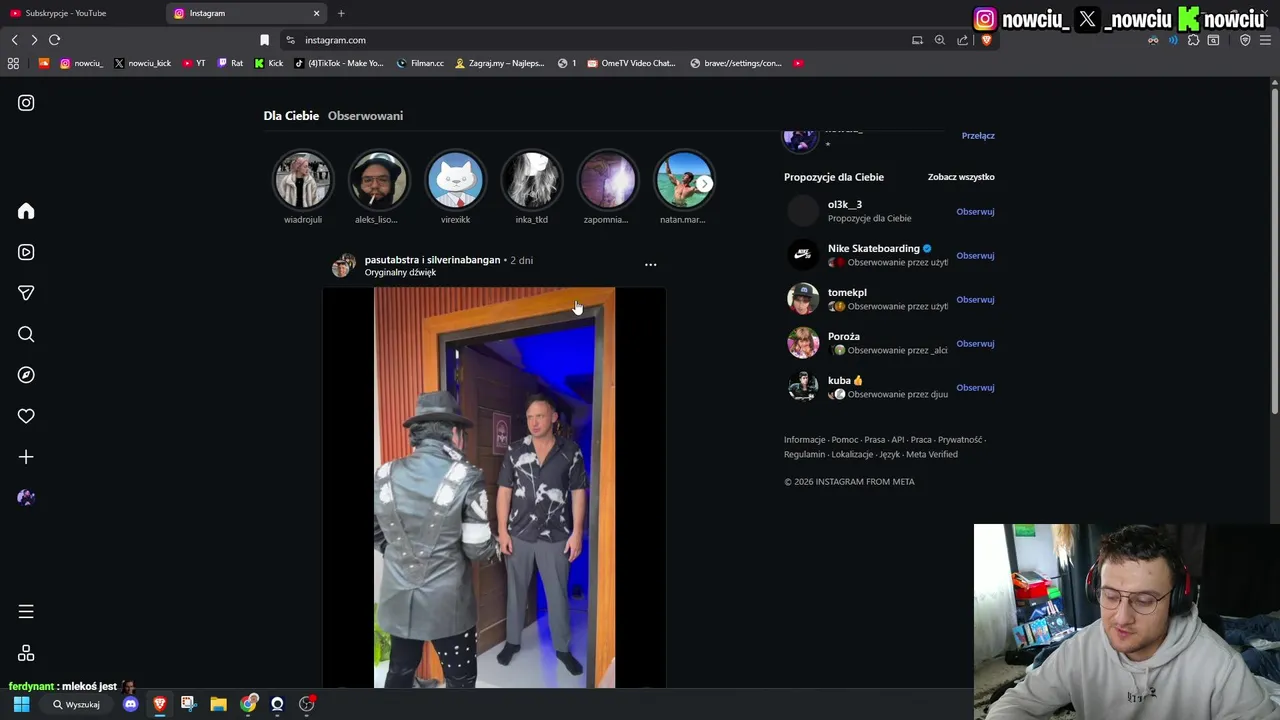Screen dimensions: 1280x720
Task: Open zoom magnifier icon in address bar
Action: tap(940, 40)
